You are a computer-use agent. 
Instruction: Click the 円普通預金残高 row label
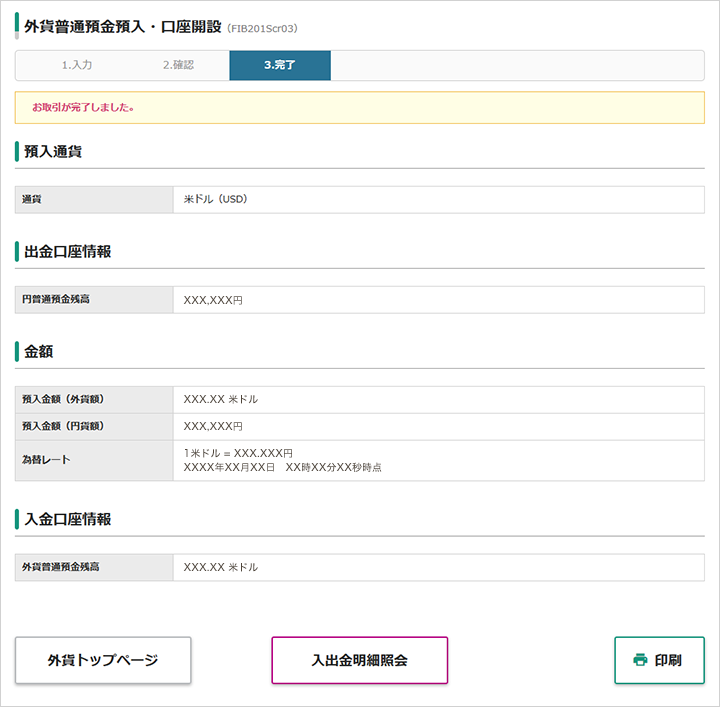56,299
